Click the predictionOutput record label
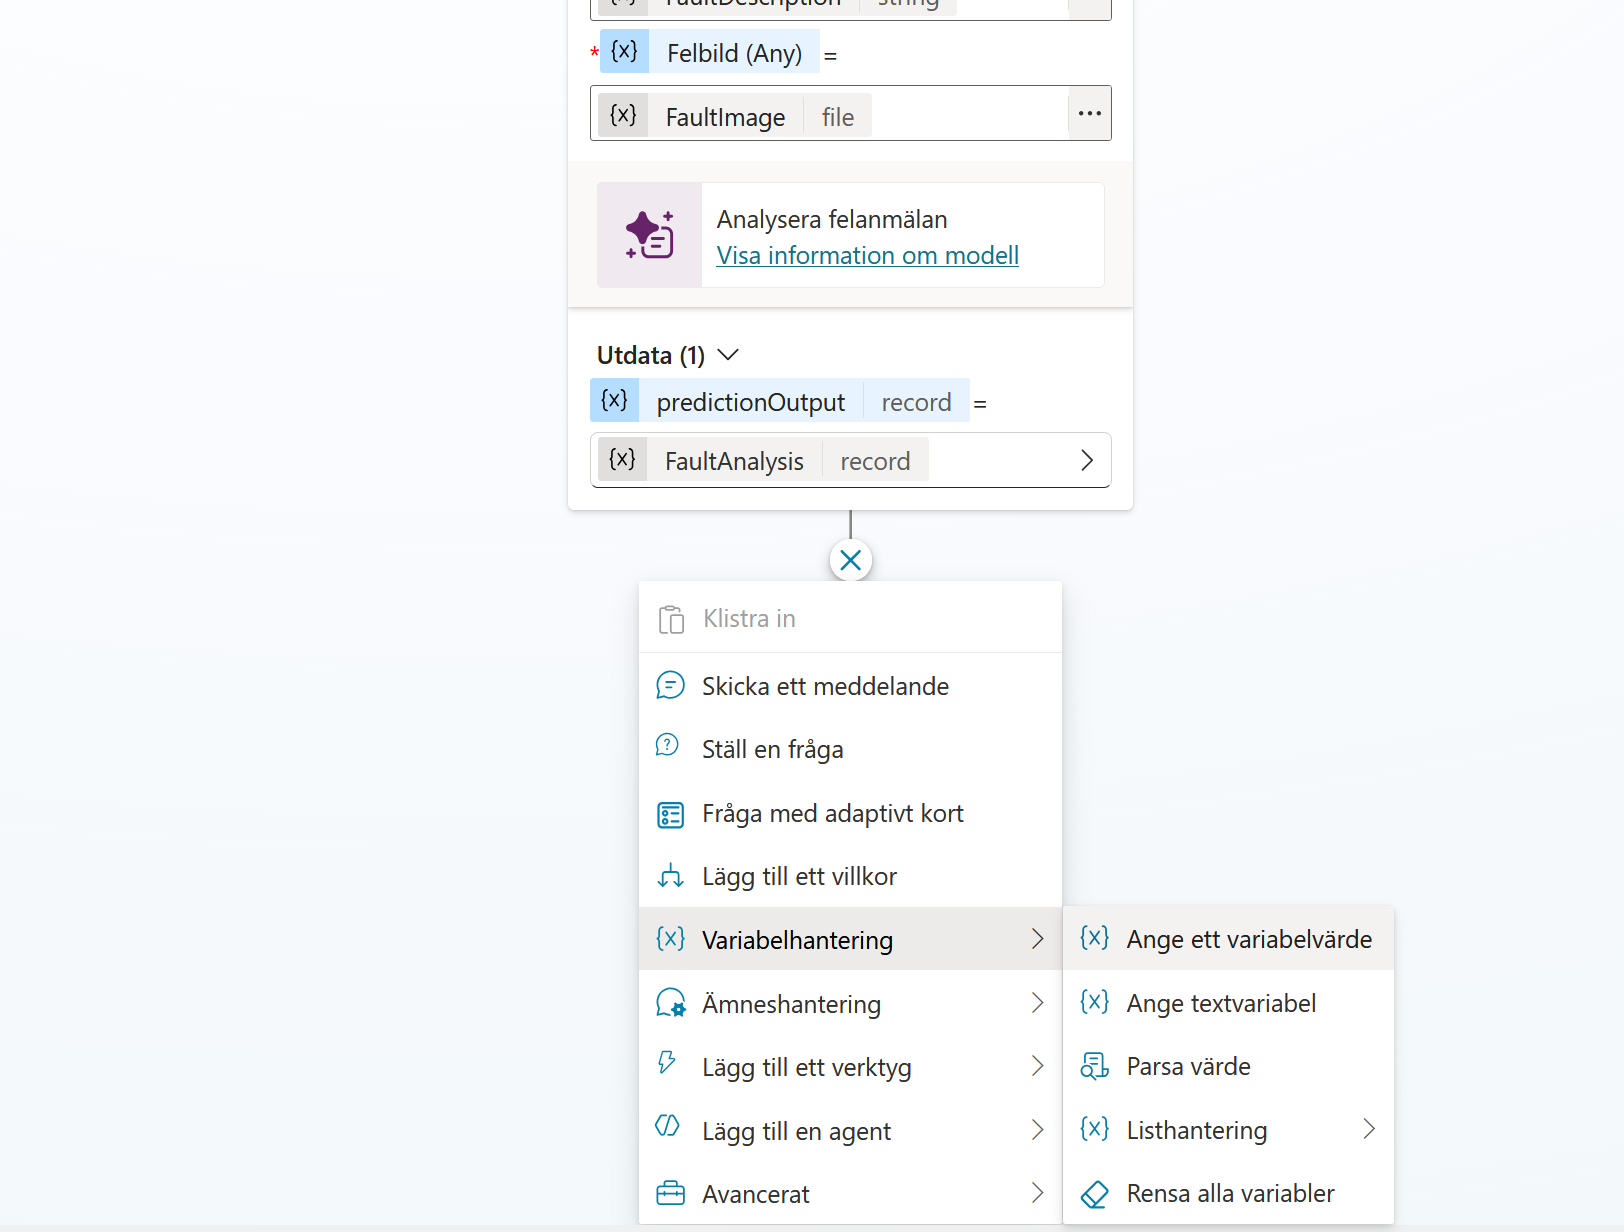Screen dimensions: 1624x1232 tap(780, 400)
